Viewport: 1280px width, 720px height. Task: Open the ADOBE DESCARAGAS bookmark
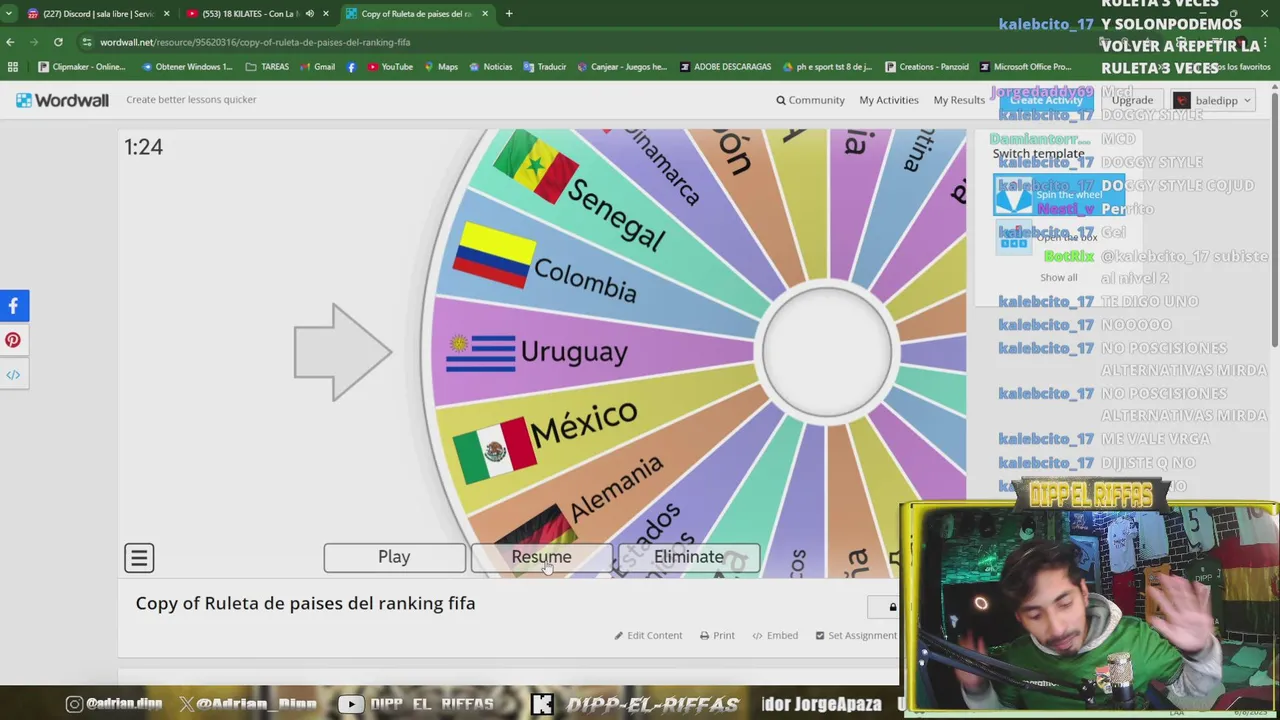coord(725,67)
